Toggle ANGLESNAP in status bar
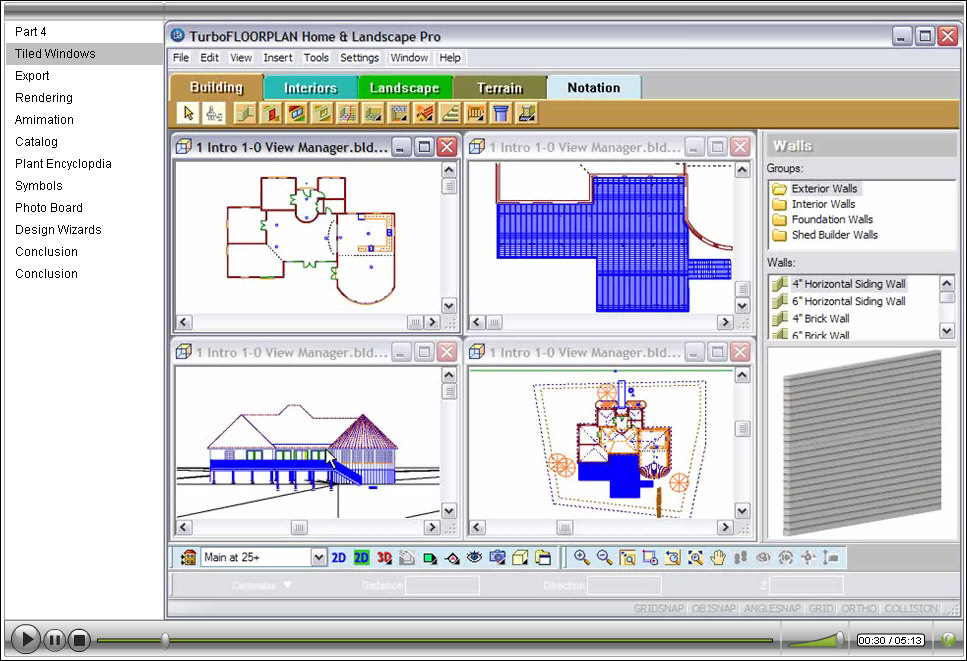Screen dimensions: 967x661 (x=772, y=609)
